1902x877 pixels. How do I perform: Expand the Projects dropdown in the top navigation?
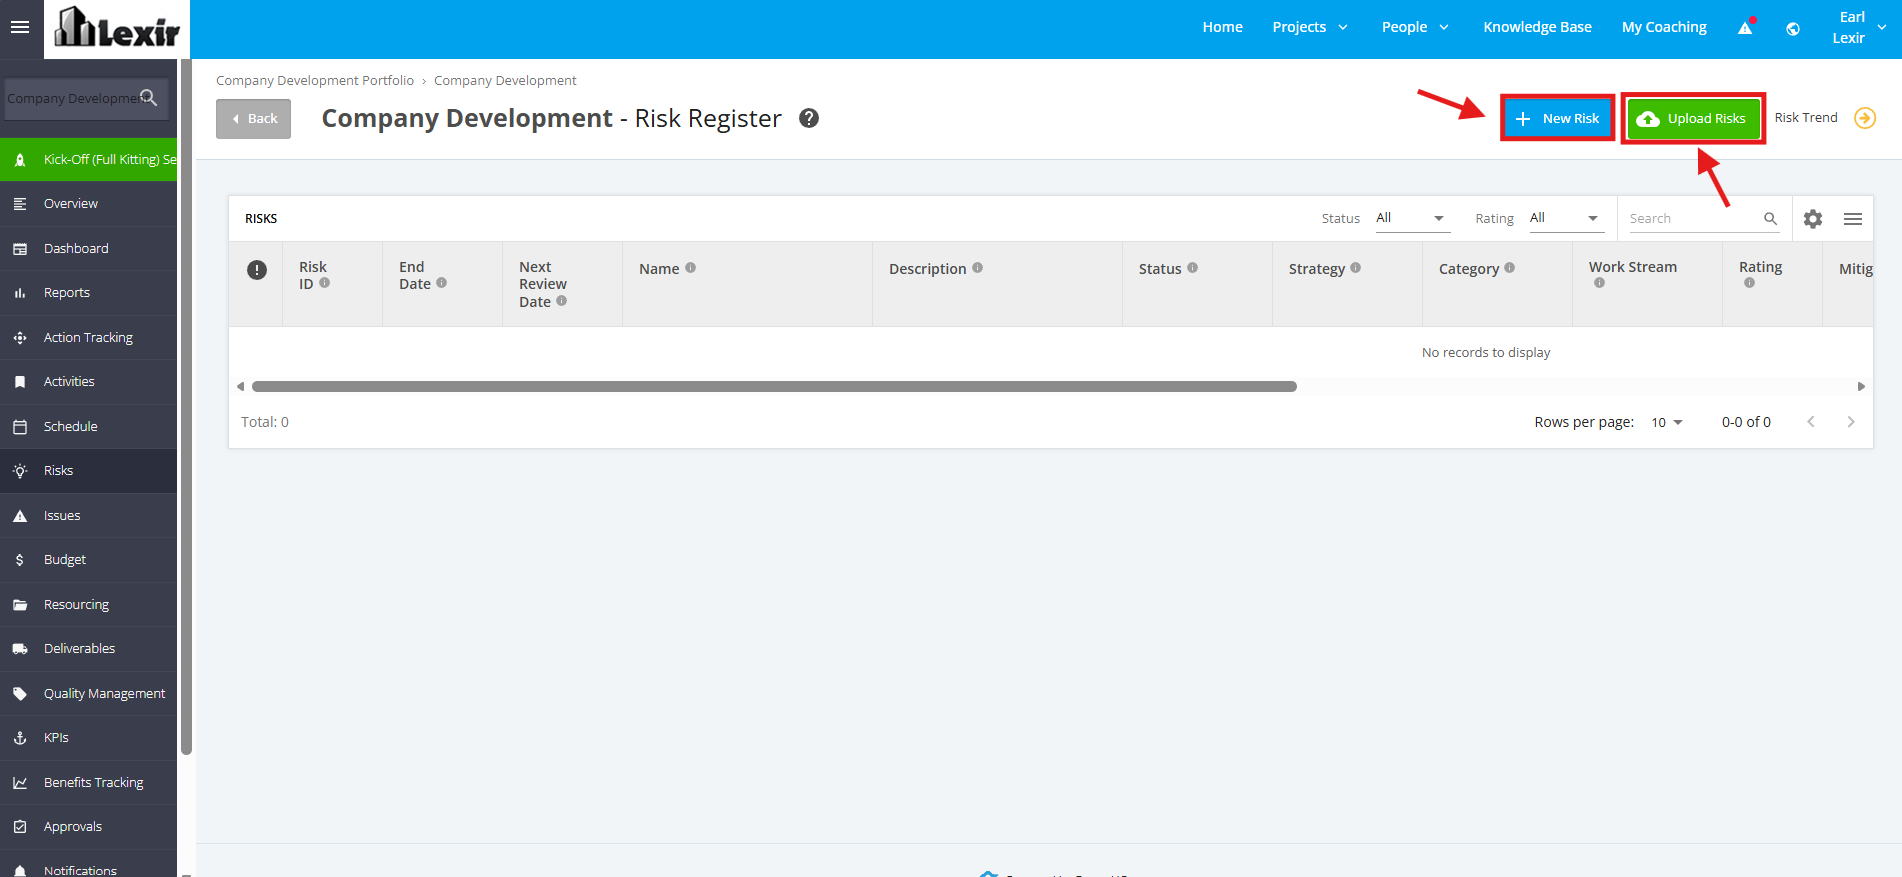(1310, 27)
